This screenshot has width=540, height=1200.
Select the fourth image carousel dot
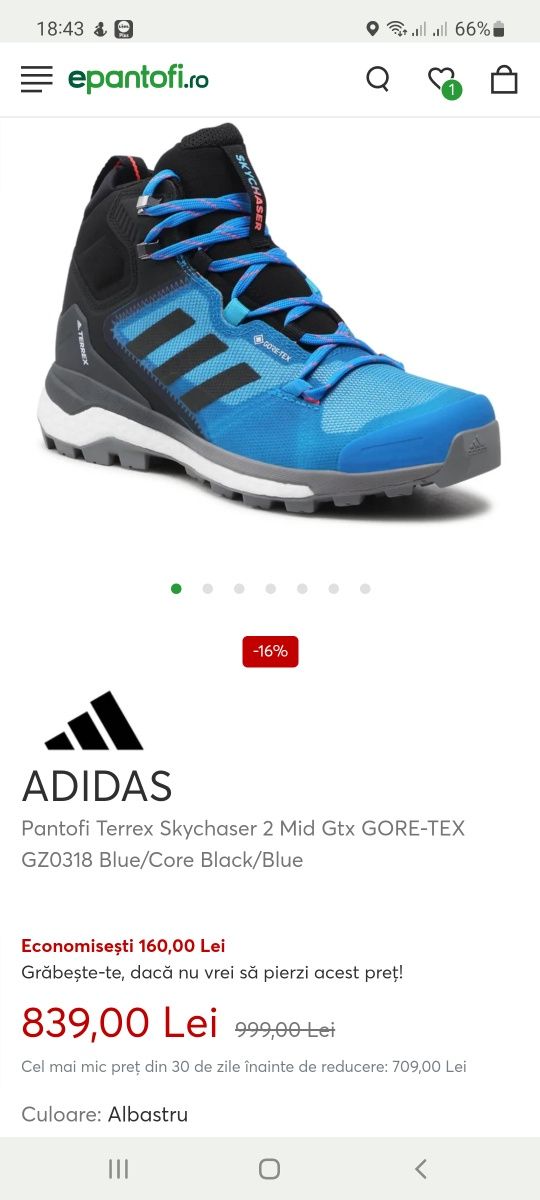click(x=271, y=589)
